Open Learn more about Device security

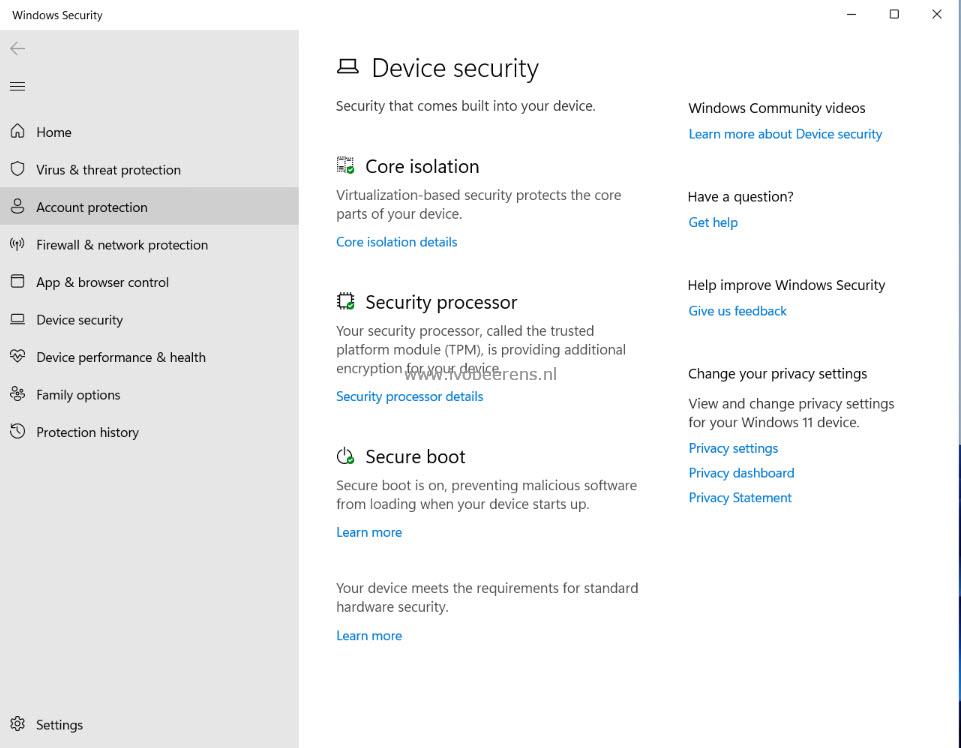(785, 134)
